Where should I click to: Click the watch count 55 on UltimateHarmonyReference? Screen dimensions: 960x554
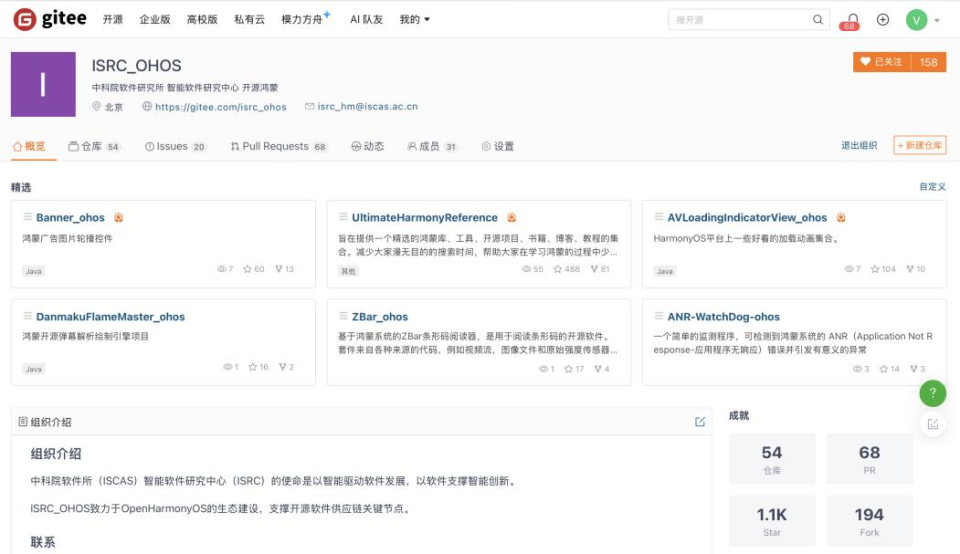[x=533, y=269]
